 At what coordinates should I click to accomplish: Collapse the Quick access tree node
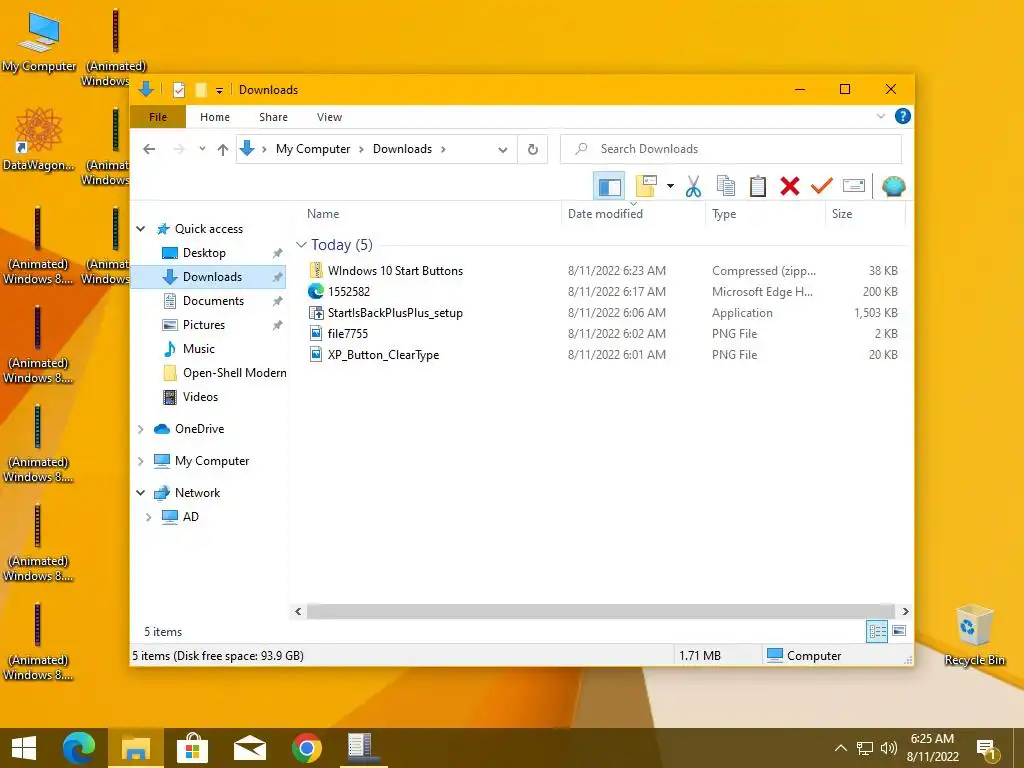pyautogui.click(x=140, y=229)
